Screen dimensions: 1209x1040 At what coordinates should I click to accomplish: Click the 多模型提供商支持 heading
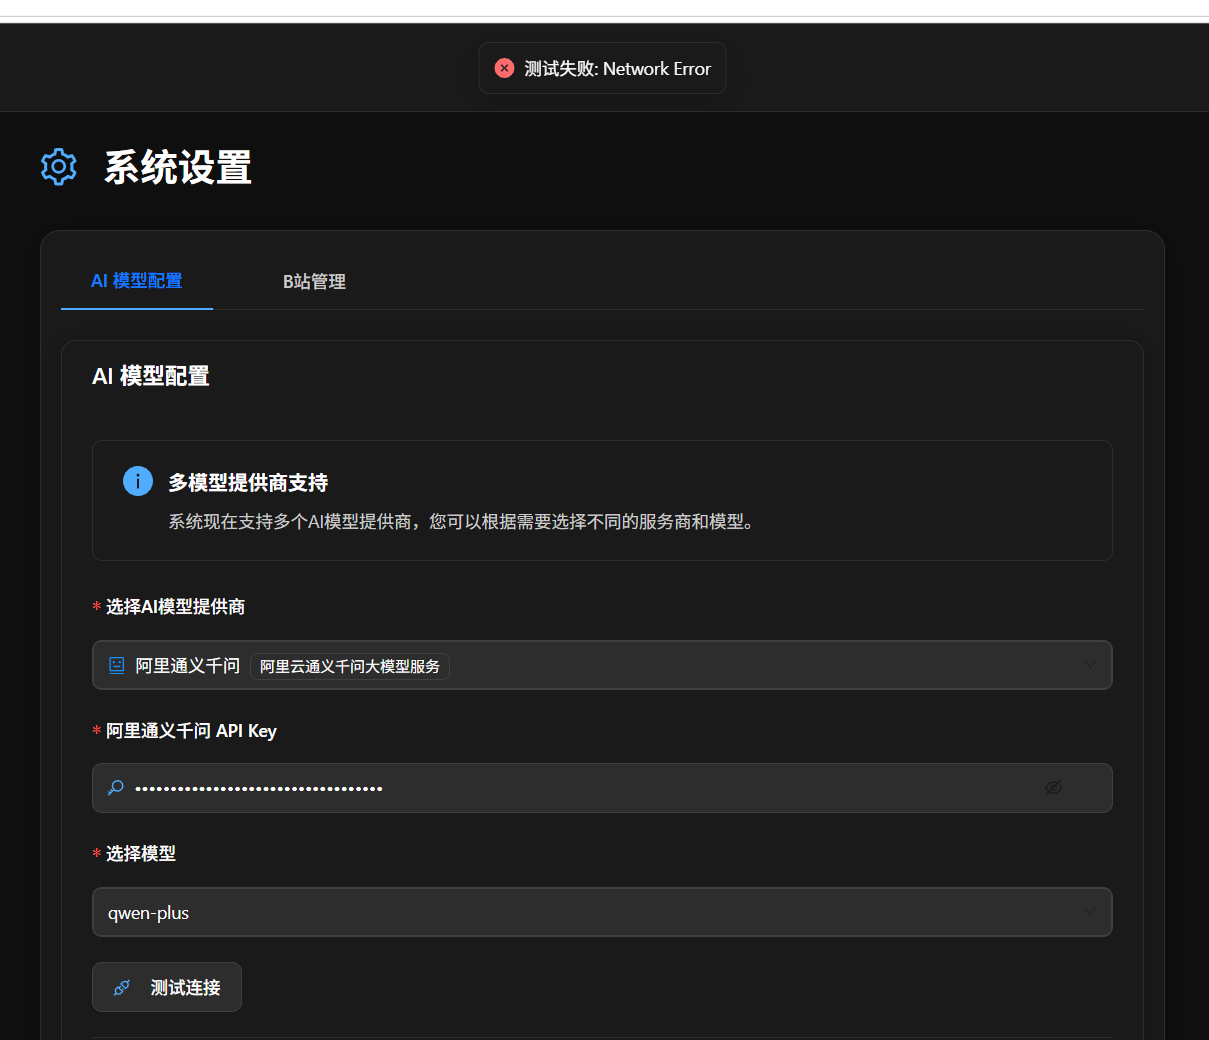248,483
